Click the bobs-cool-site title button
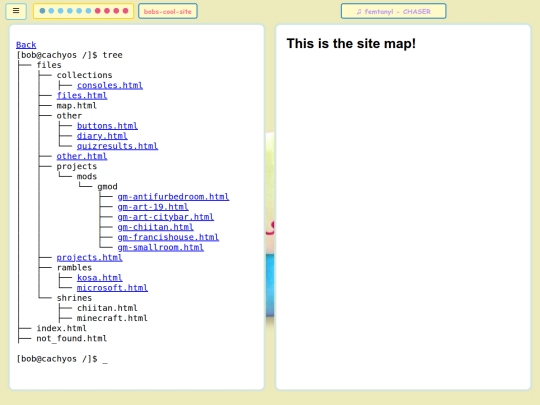 [x=168, y=11]
